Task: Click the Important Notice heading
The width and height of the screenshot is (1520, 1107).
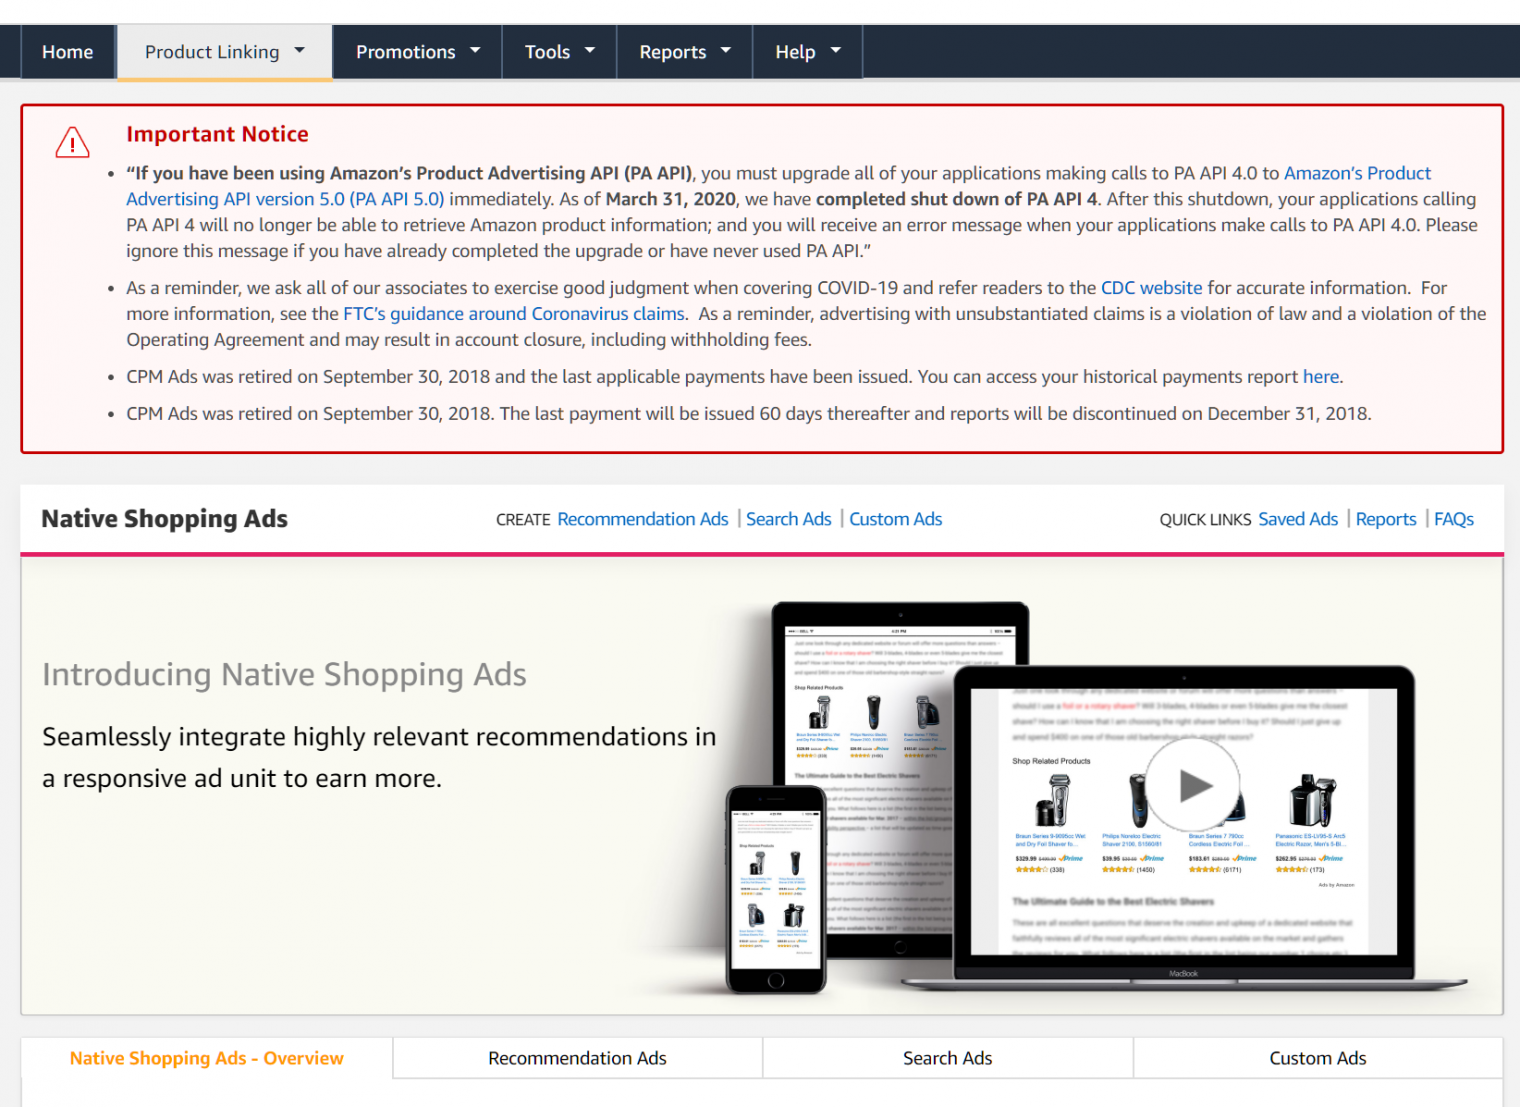Action: point(217,134)
